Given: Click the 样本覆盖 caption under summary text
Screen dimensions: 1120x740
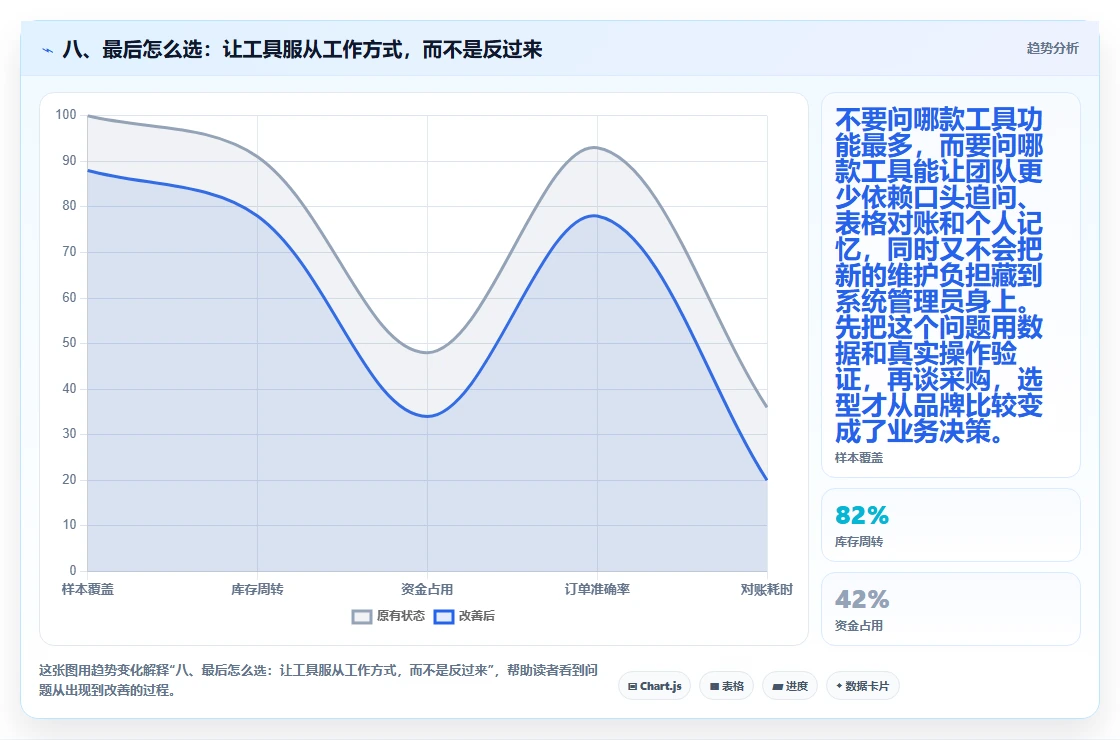Looking at the screenshot, I should pyautogui.click(x=859, y=458).
